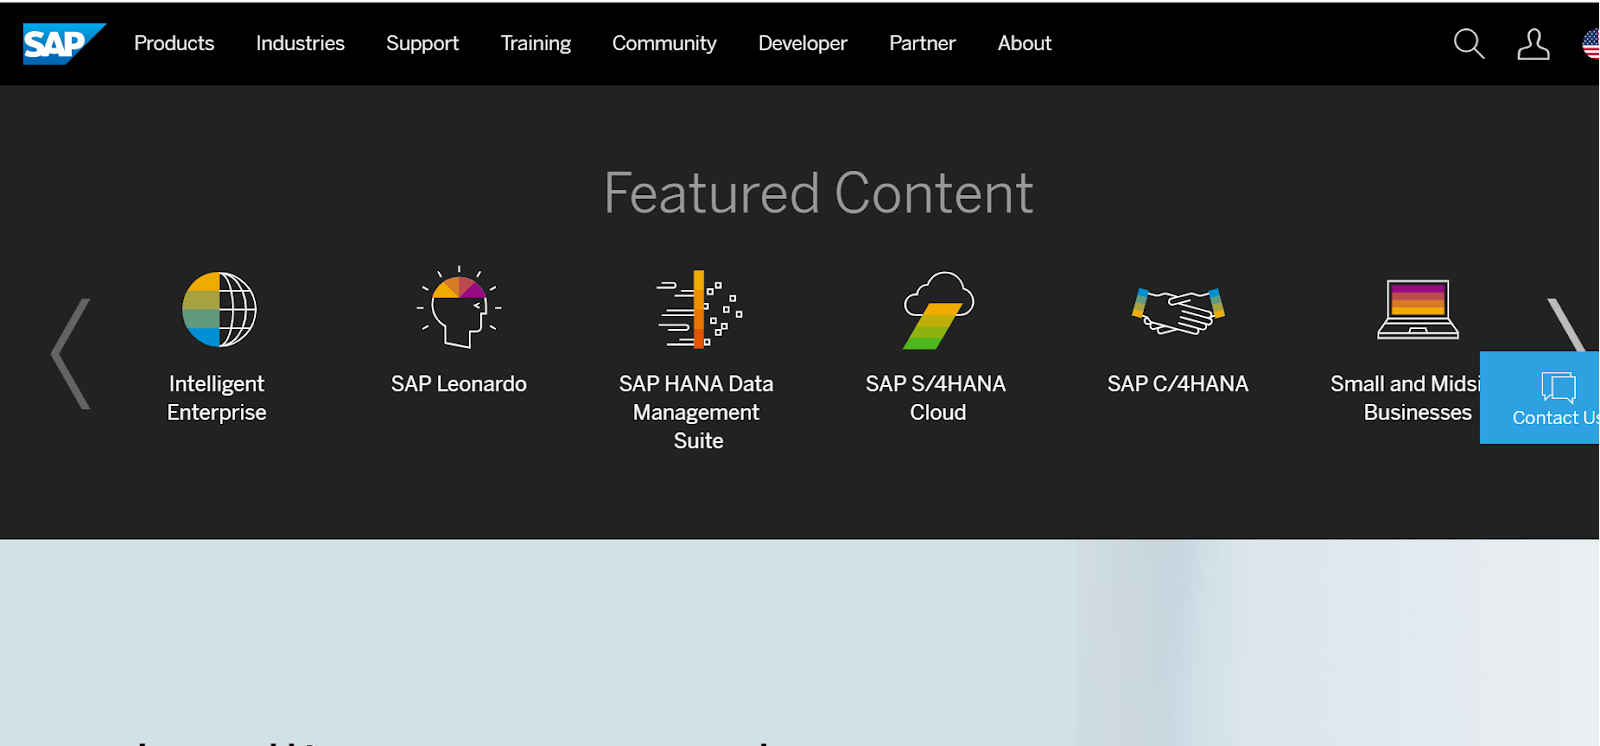Click the Contact Us label
This screenshot has height=746, width=1600.
pyautogui.click(x=1555, y=418)
